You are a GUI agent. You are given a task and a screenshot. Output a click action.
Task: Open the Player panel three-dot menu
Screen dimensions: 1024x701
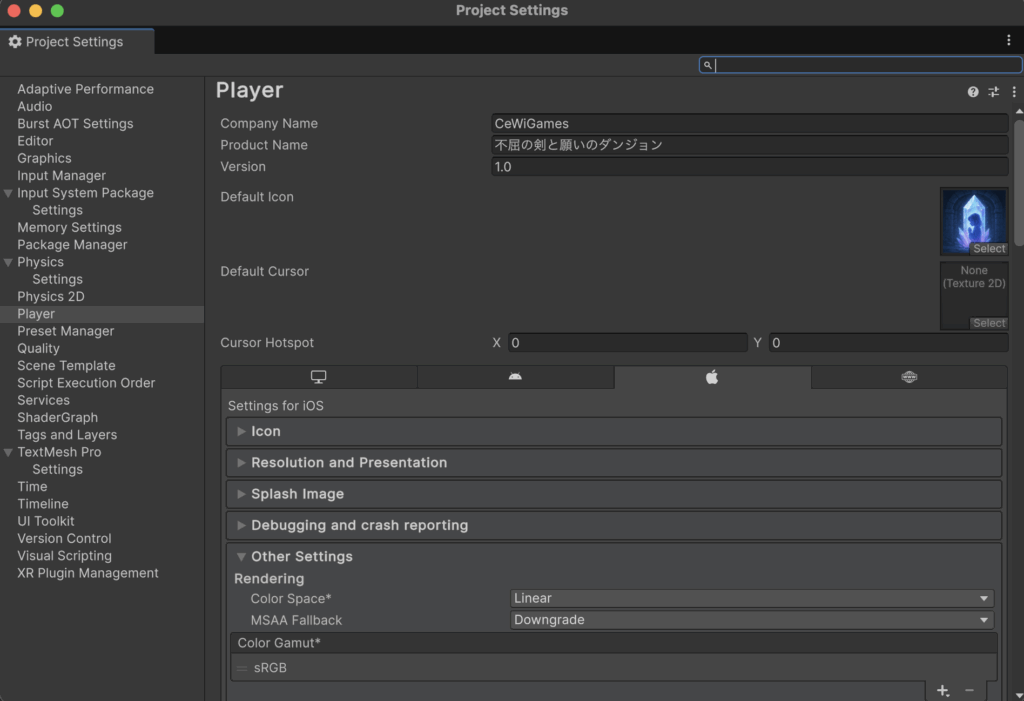click(x=1014, y=92)
